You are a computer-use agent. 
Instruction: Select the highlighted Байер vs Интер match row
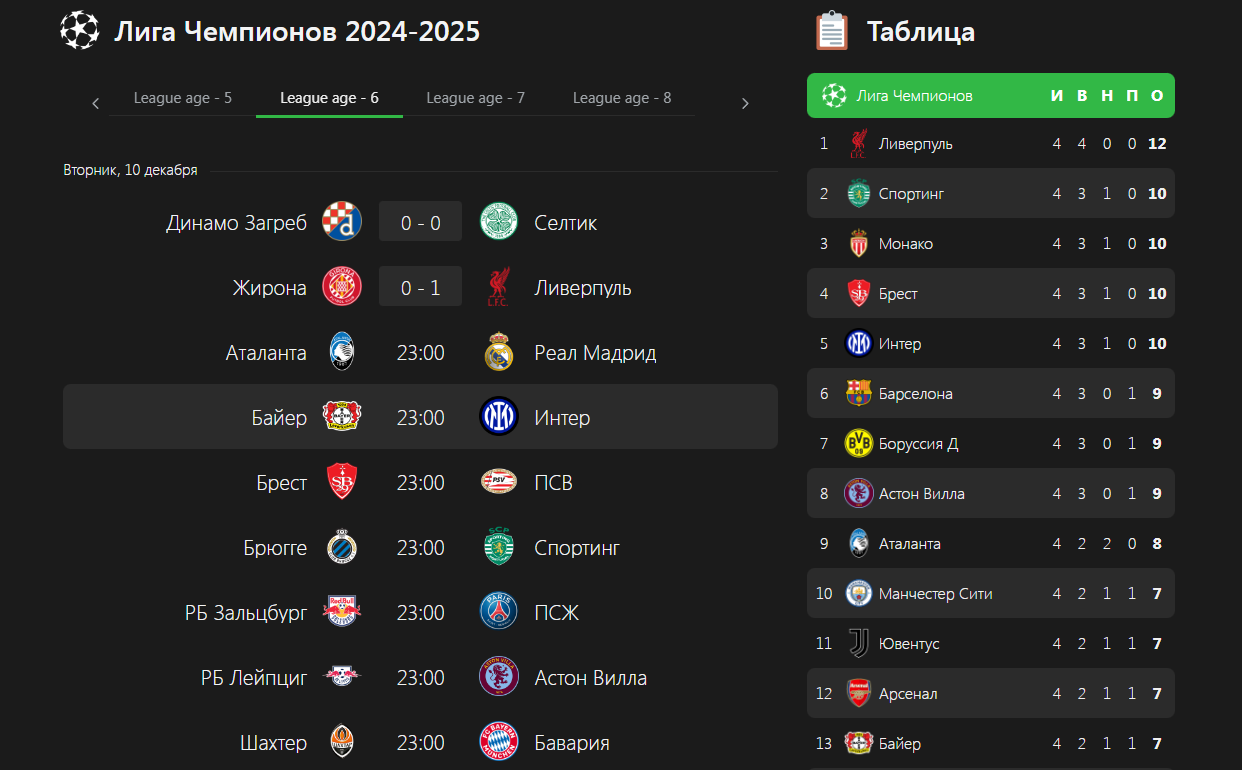click(x=420, y=417)
